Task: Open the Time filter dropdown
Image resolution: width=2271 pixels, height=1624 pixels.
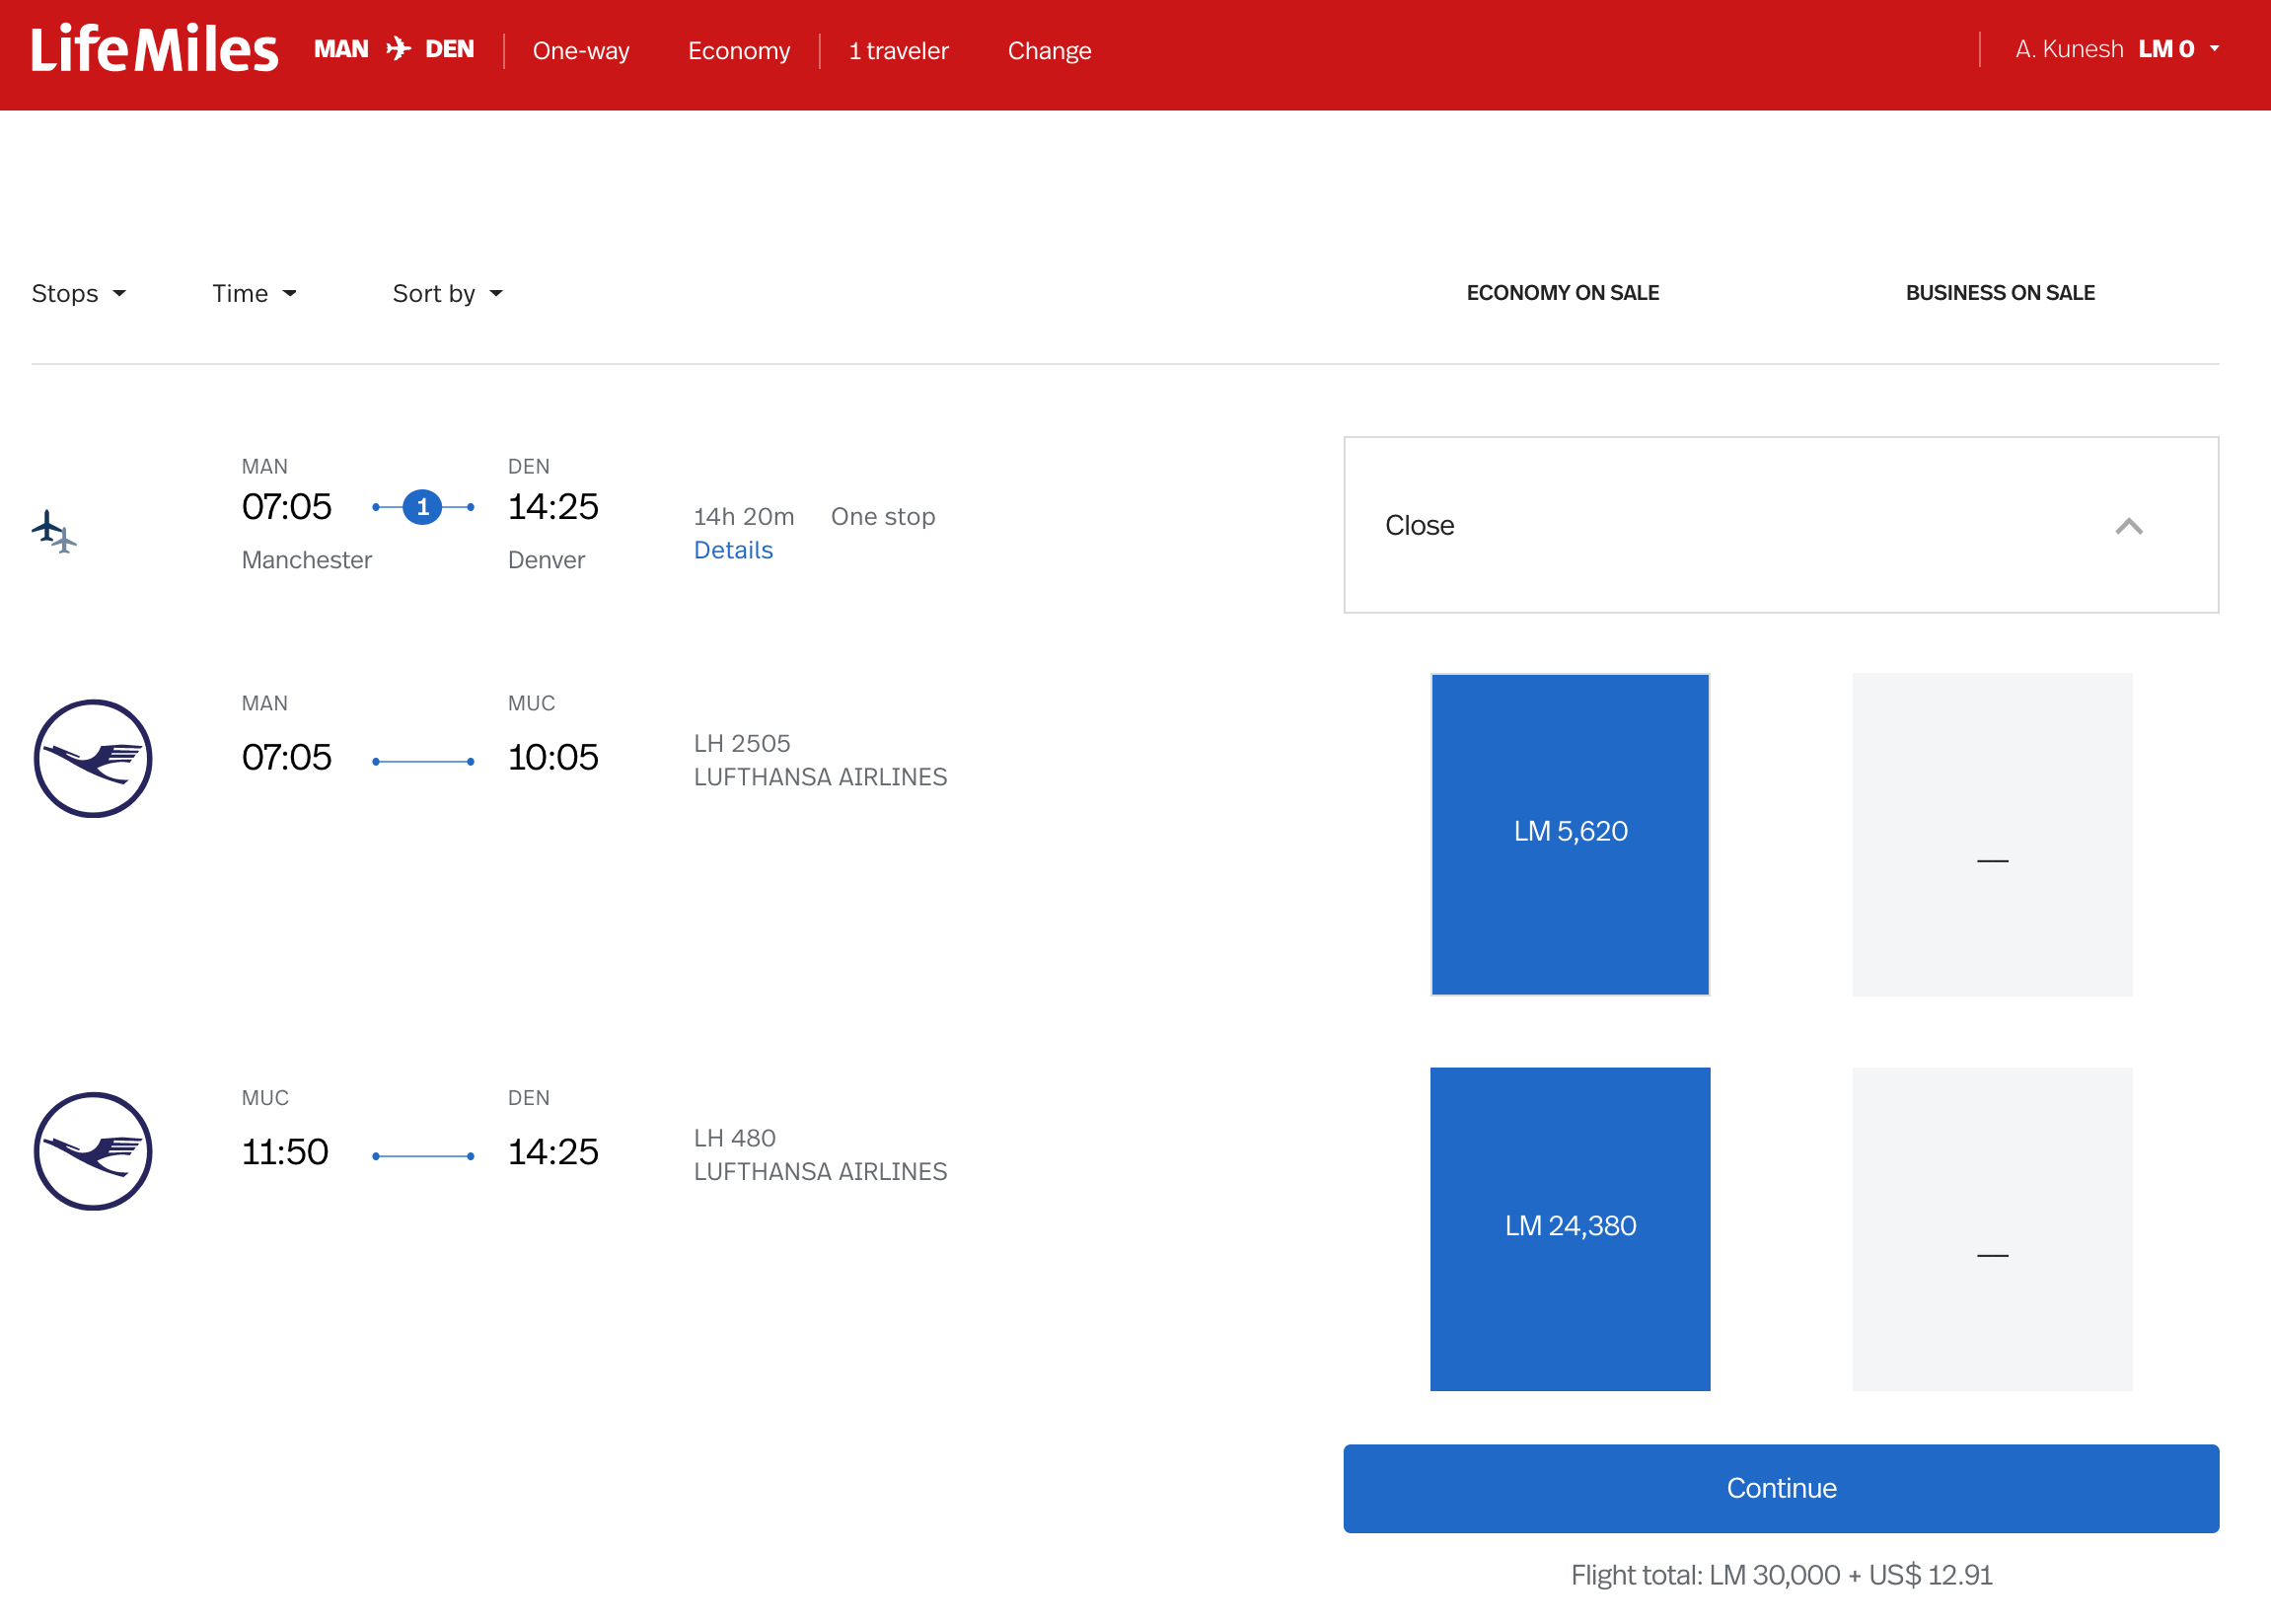Action: (254, 294)
